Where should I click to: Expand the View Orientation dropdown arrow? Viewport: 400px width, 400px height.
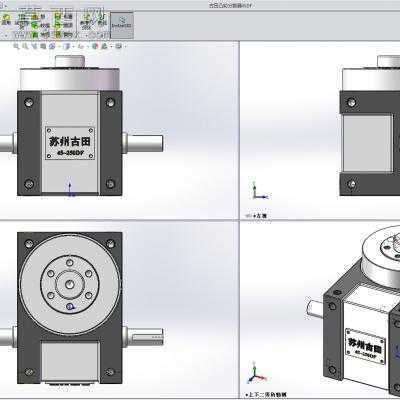(x=59, y=46)
